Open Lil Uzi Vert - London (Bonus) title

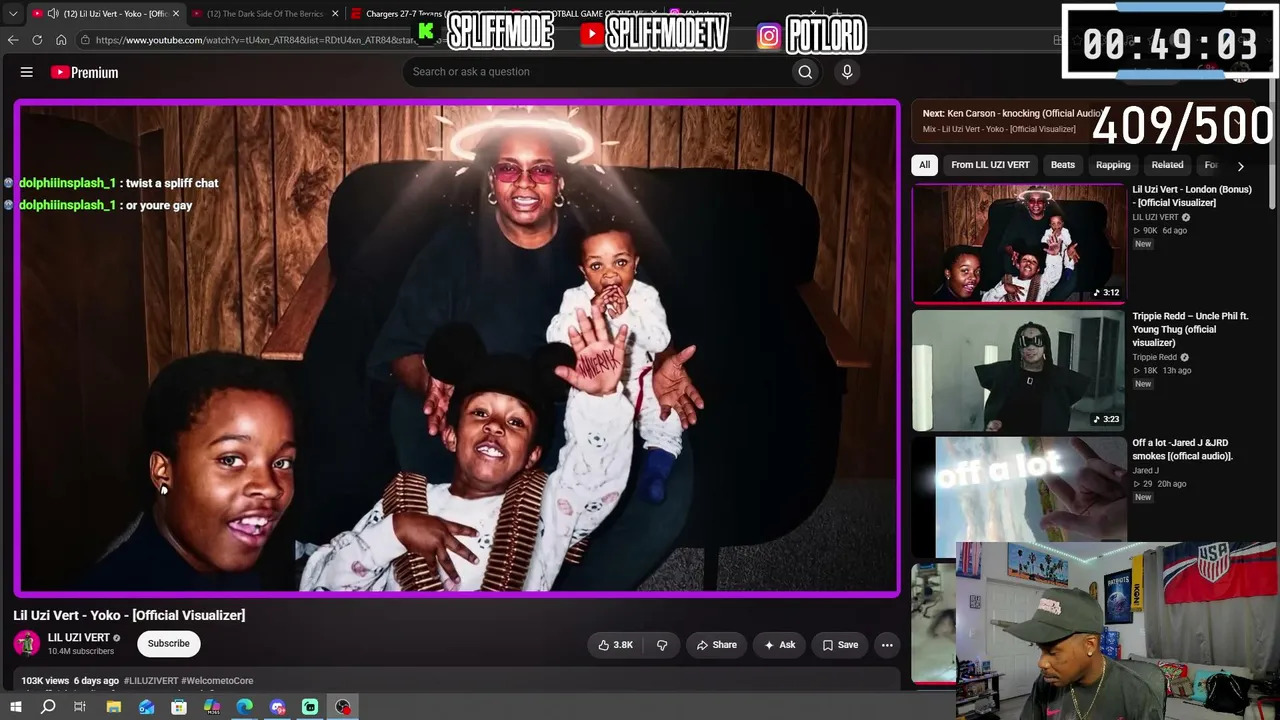(1192, 196)
